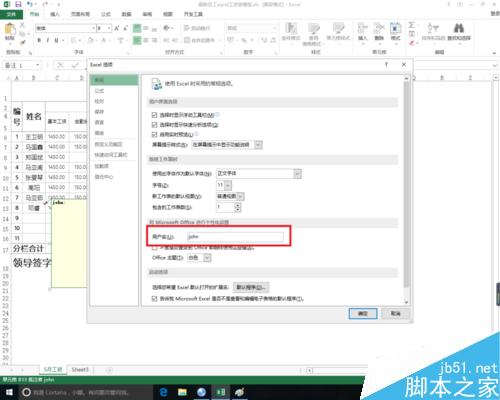Screen dimensions: 500x400
Task: Toggle Bold formatting in ribbon
Action: coord(39,40)
